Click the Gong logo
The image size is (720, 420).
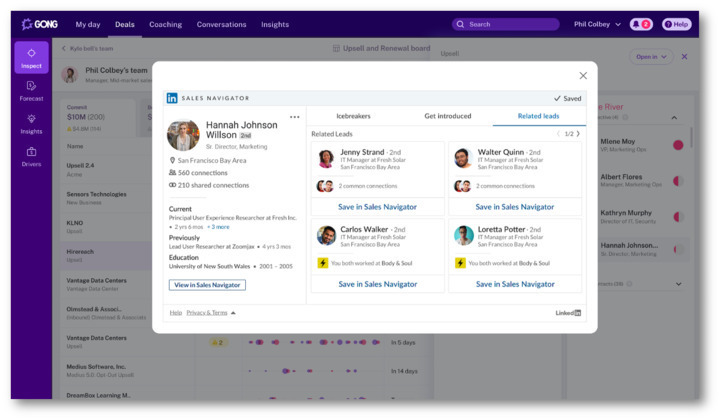click(39, 24)
